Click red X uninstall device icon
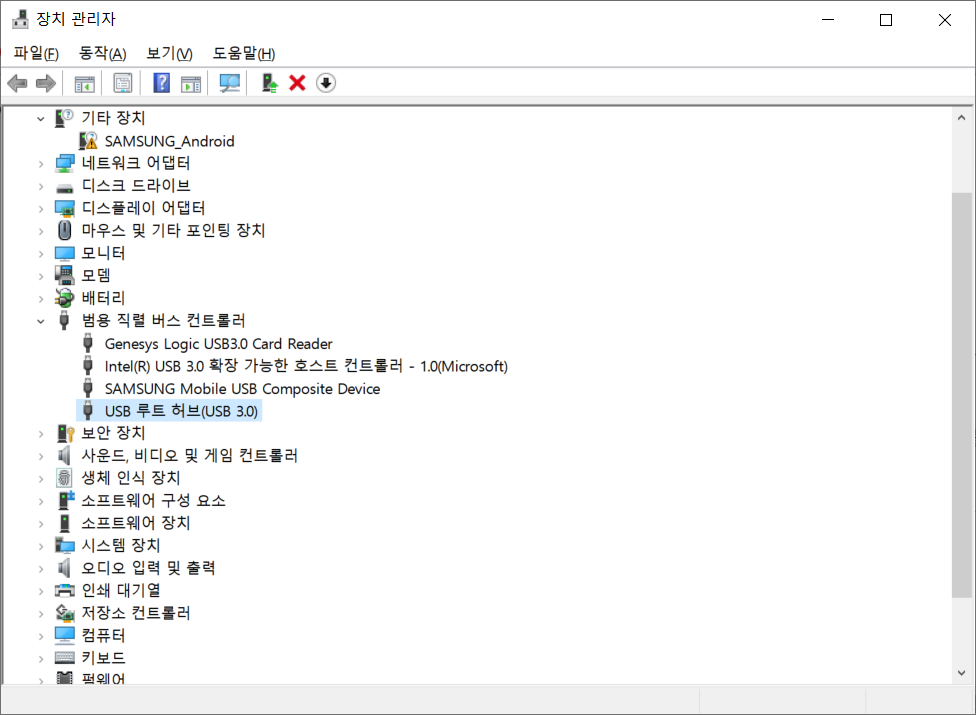Image resolution: width=976 pixels, height=715 pixels. tap(298, 83)
